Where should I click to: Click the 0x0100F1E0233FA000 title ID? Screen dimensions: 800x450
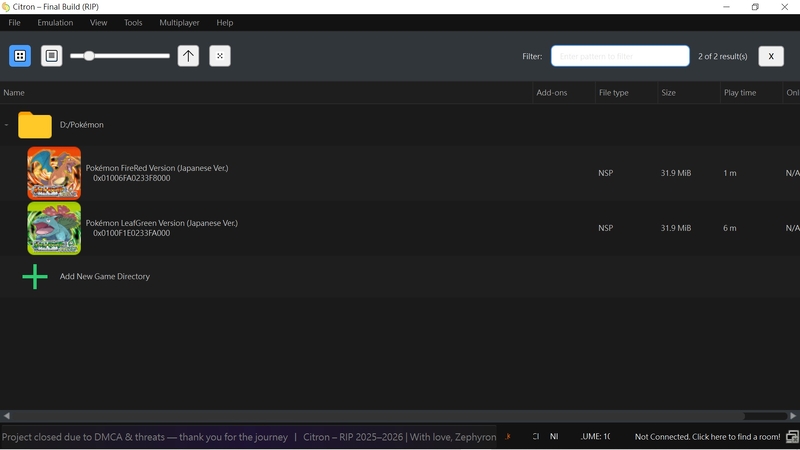tap(132, 233)
